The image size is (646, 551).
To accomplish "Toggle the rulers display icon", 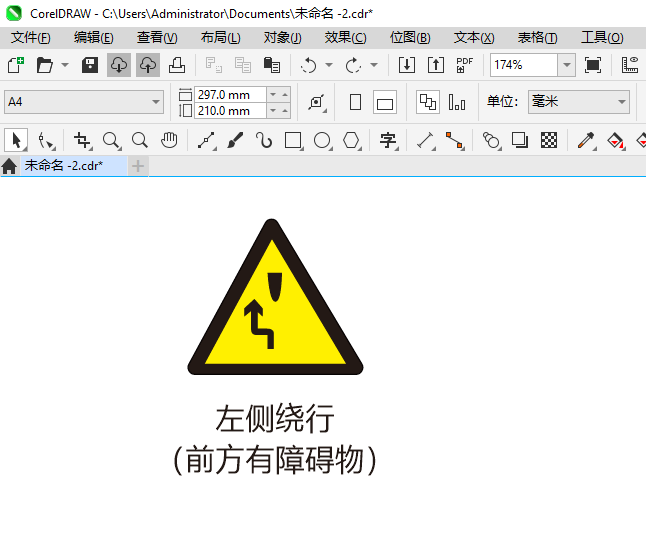I will [630, 65].
